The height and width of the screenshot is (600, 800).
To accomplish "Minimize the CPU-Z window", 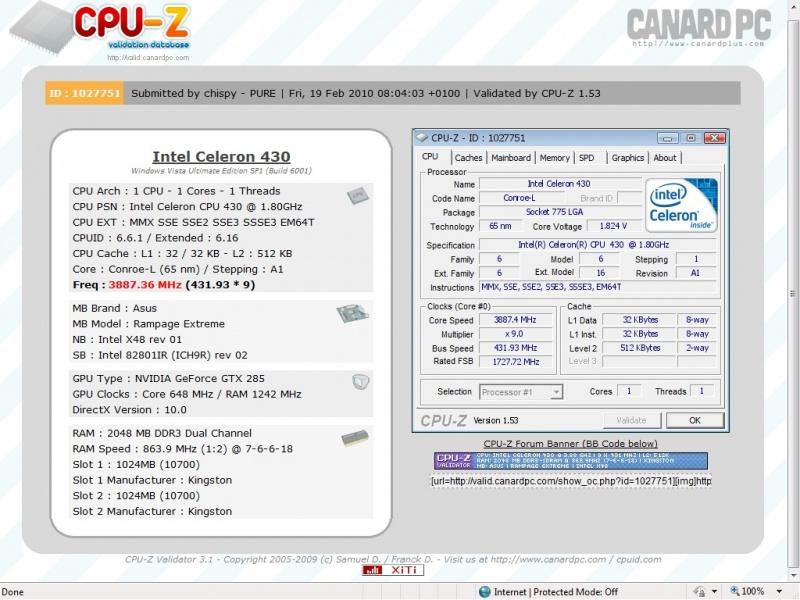I will (668, 138).
